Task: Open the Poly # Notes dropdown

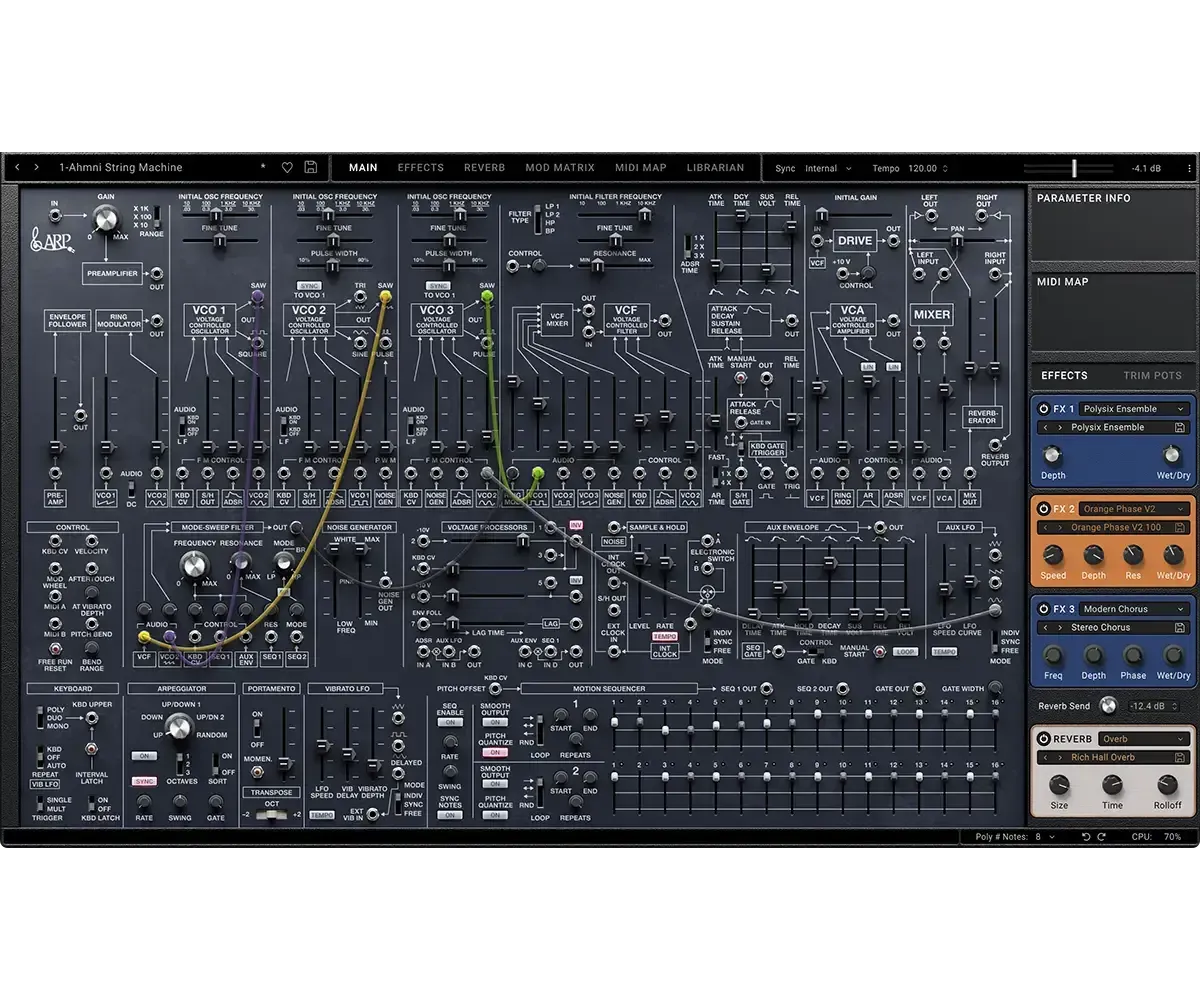Action: coord(1045,836)
